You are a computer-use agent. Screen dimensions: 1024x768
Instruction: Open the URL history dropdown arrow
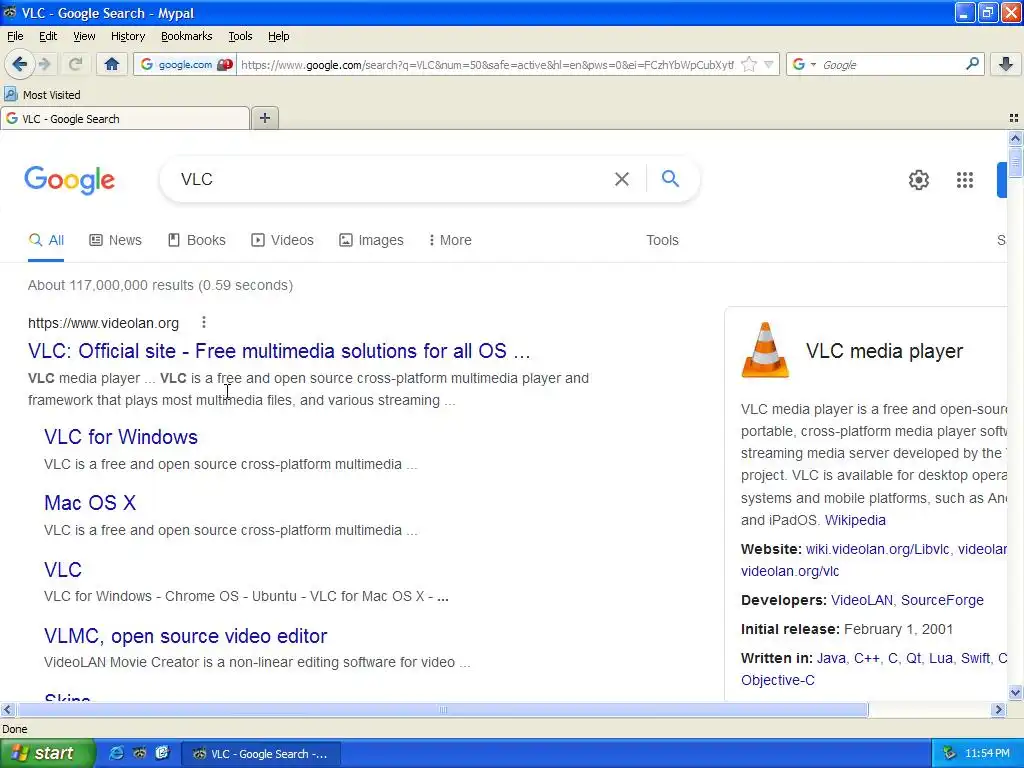point(769,64)
